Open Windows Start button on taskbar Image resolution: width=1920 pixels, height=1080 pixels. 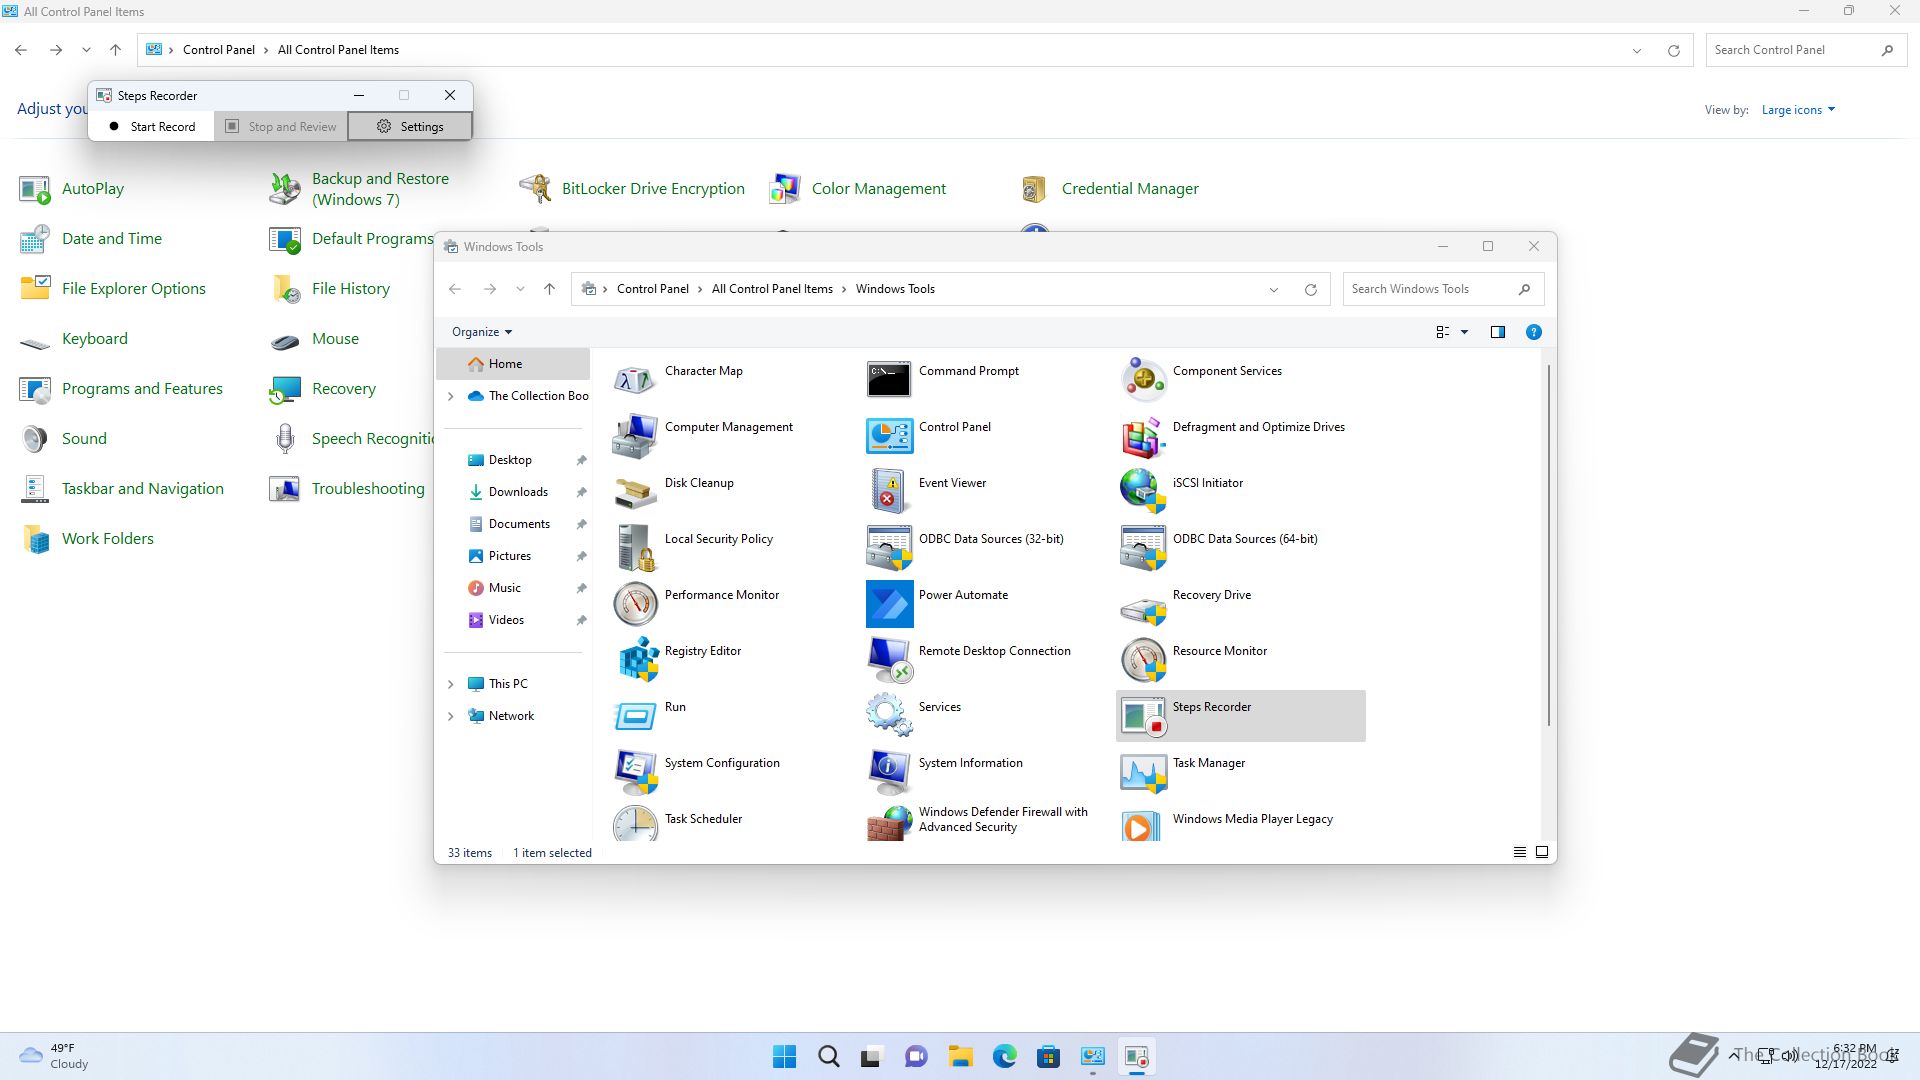785,1056
